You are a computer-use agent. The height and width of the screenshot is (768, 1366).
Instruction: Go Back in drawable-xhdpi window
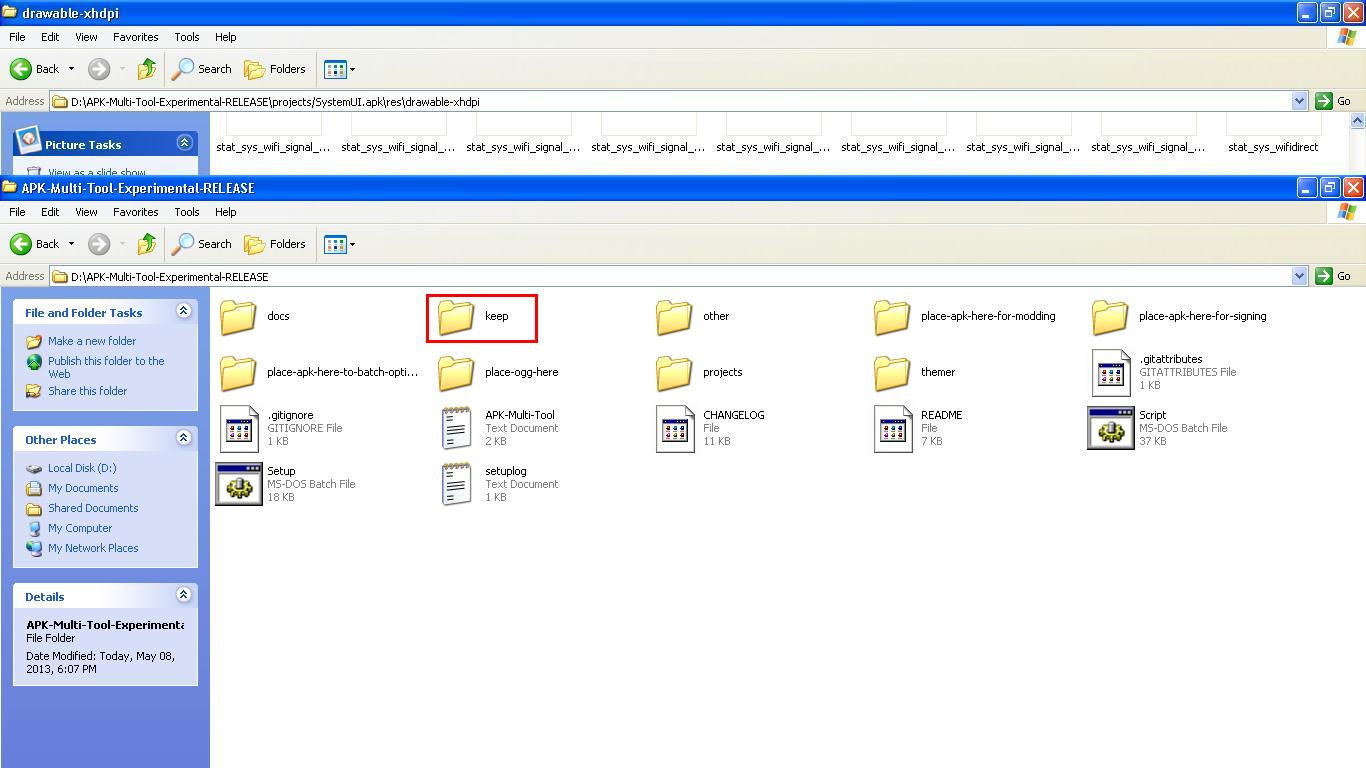coord(35,69)
